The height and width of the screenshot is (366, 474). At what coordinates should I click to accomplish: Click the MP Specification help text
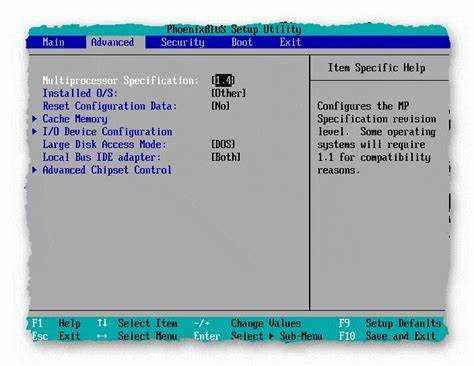(x=377, y=138)
